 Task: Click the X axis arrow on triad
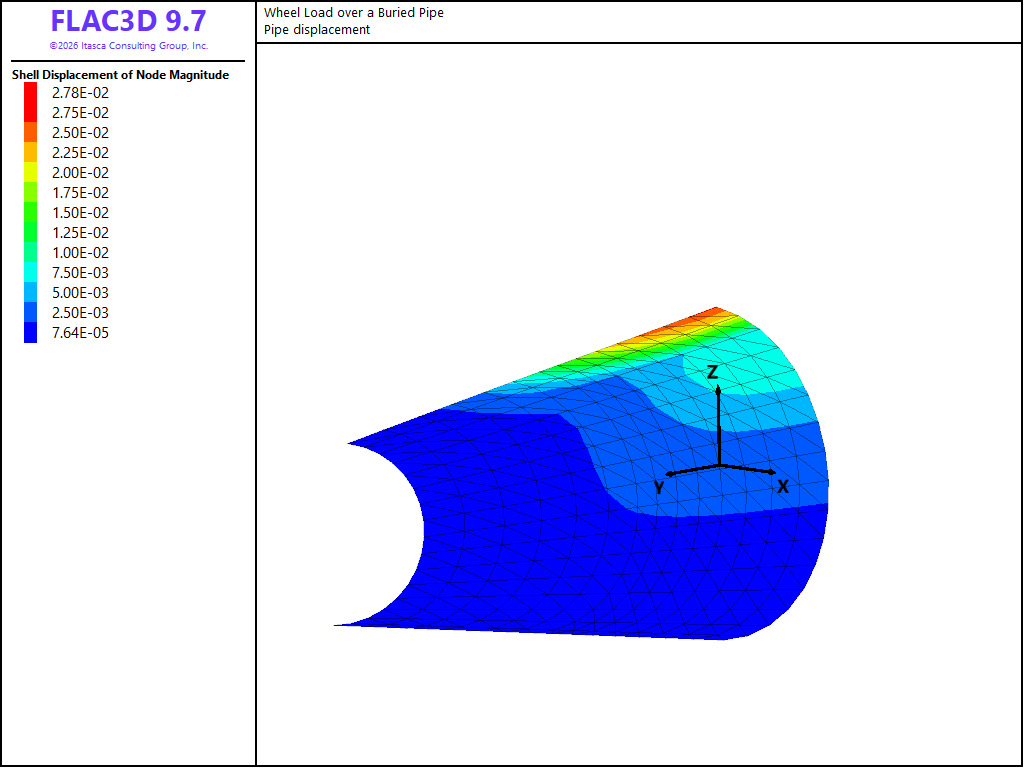coord(748,469)
